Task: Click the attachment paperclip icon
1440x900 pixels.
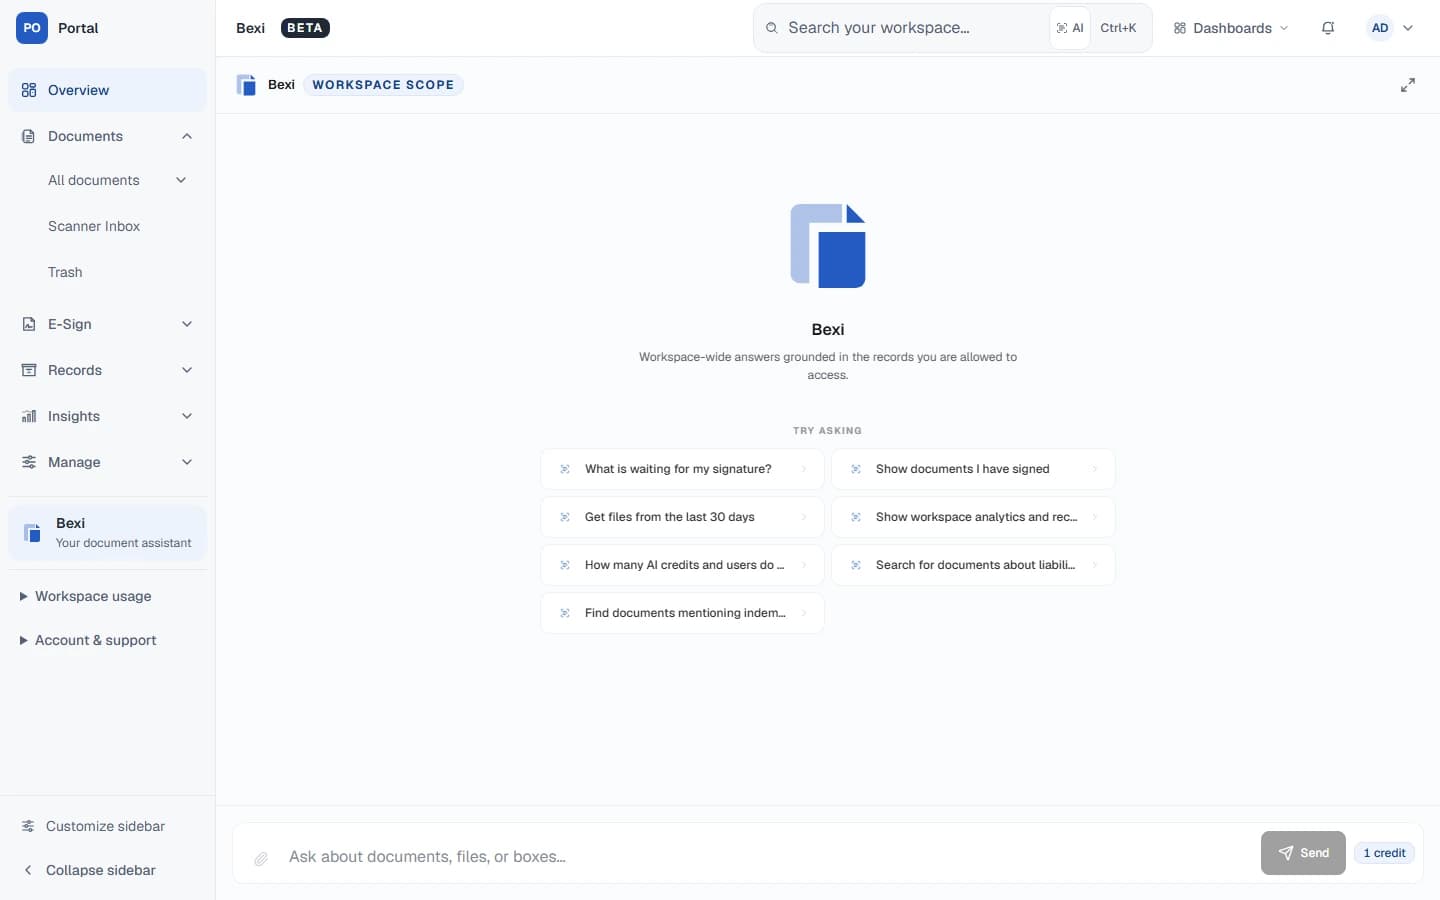Action: (x=261, y=858)
